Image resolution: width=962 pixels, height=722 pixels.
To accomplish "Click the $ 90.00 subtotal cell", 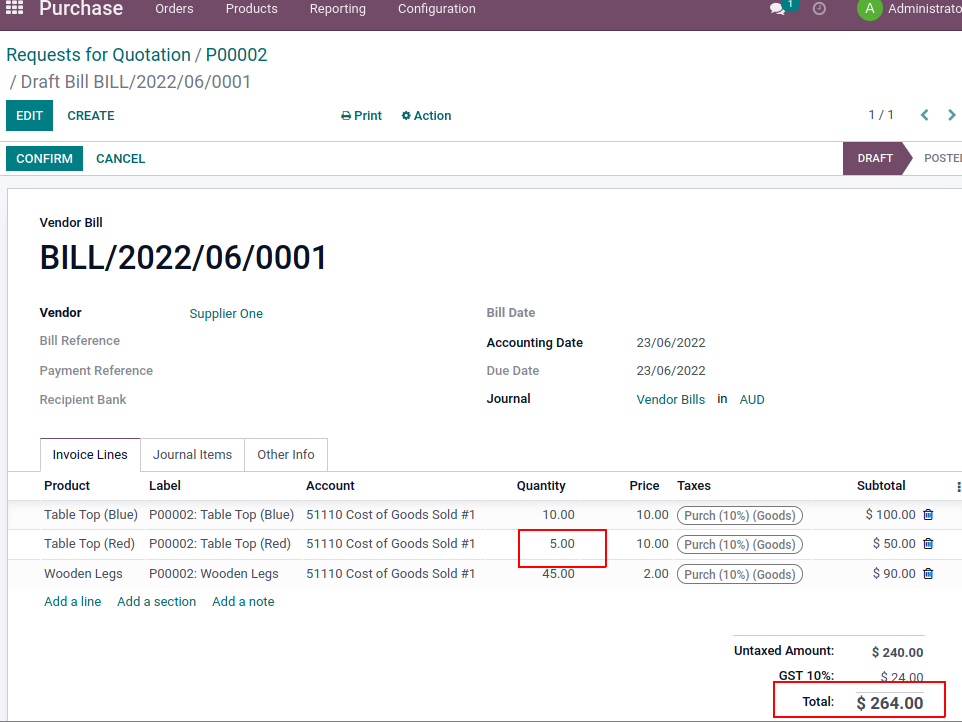I will 894,574.
